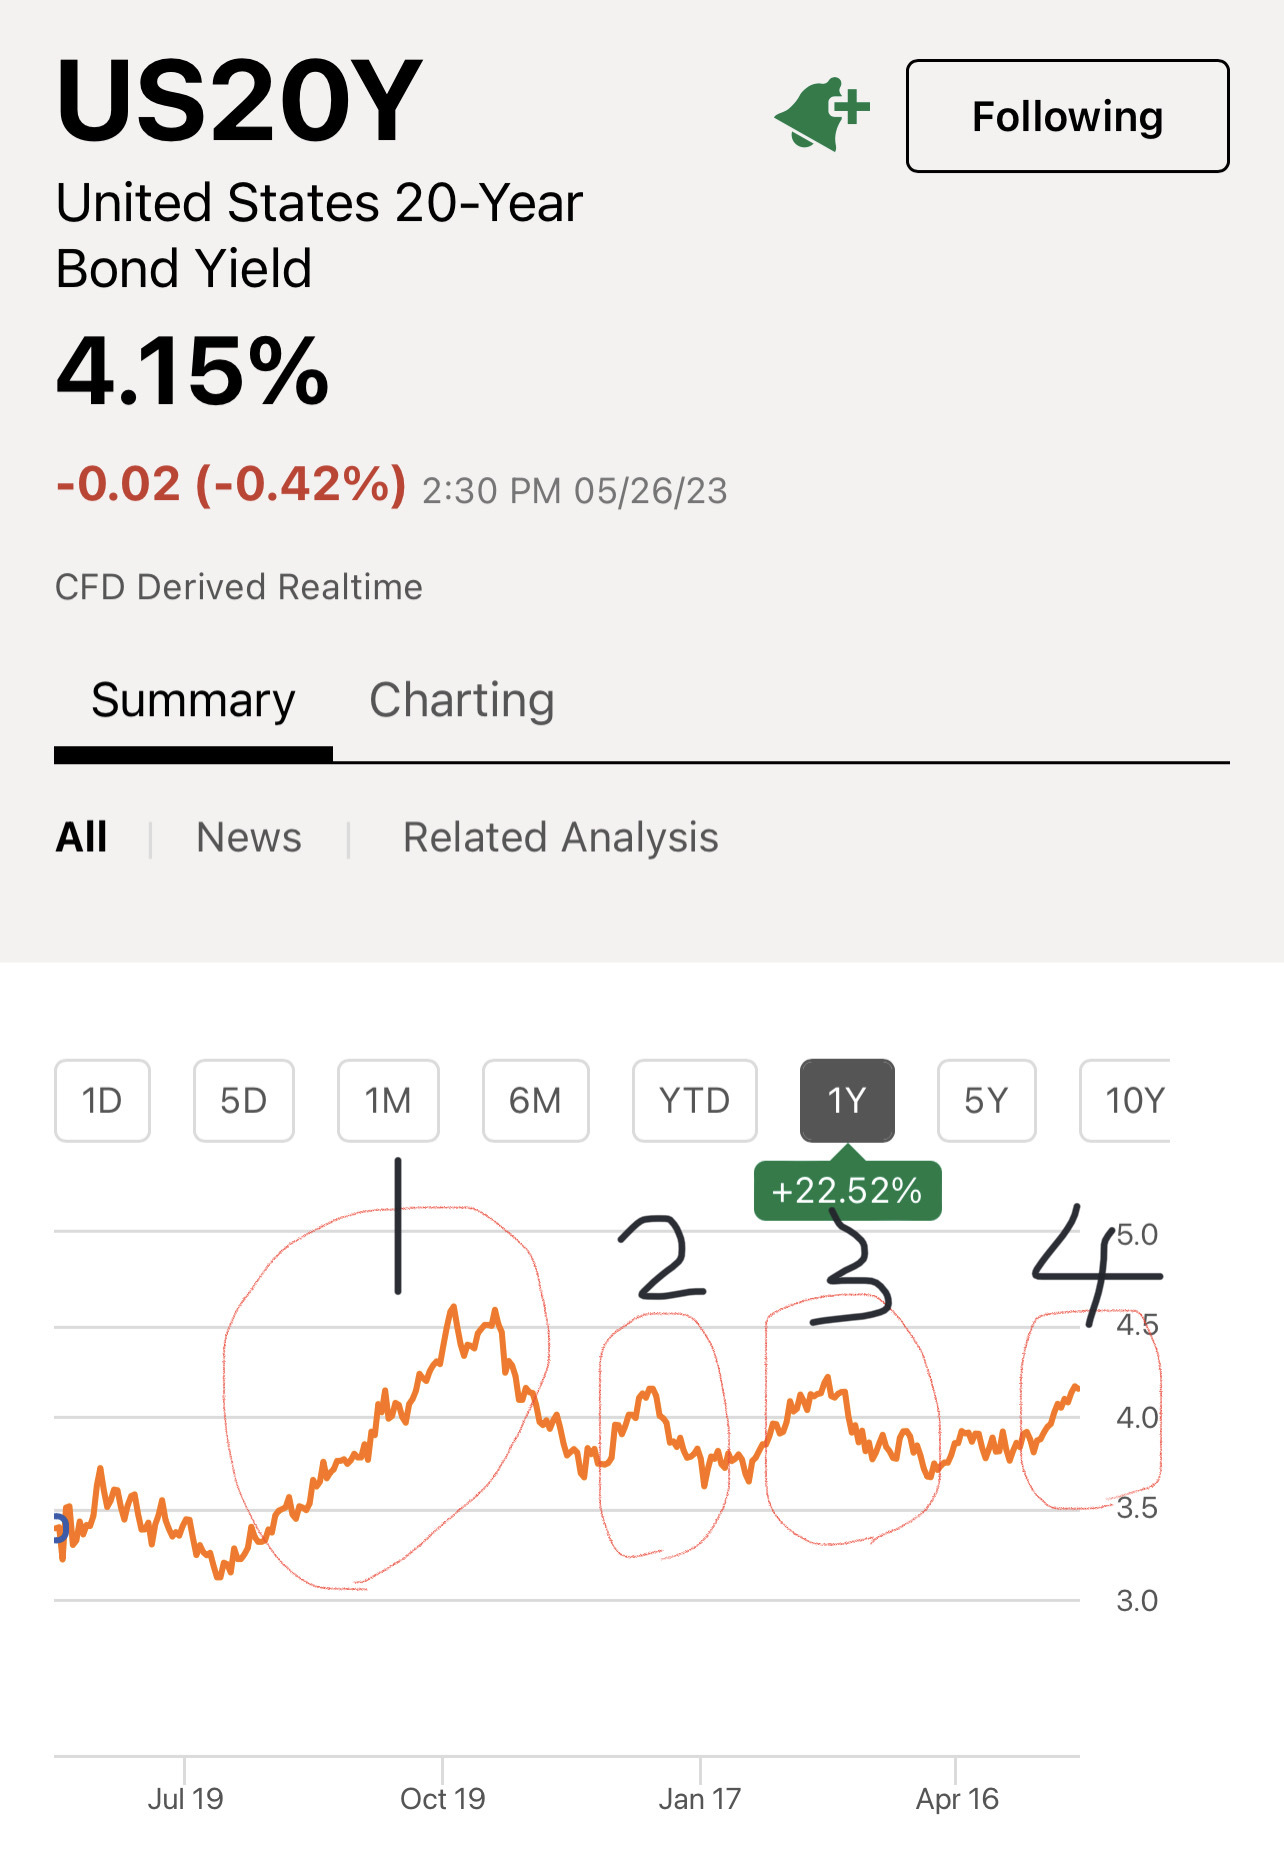Click the Following button
The image size is (1284, 1871).
[x=1067, y=116]
